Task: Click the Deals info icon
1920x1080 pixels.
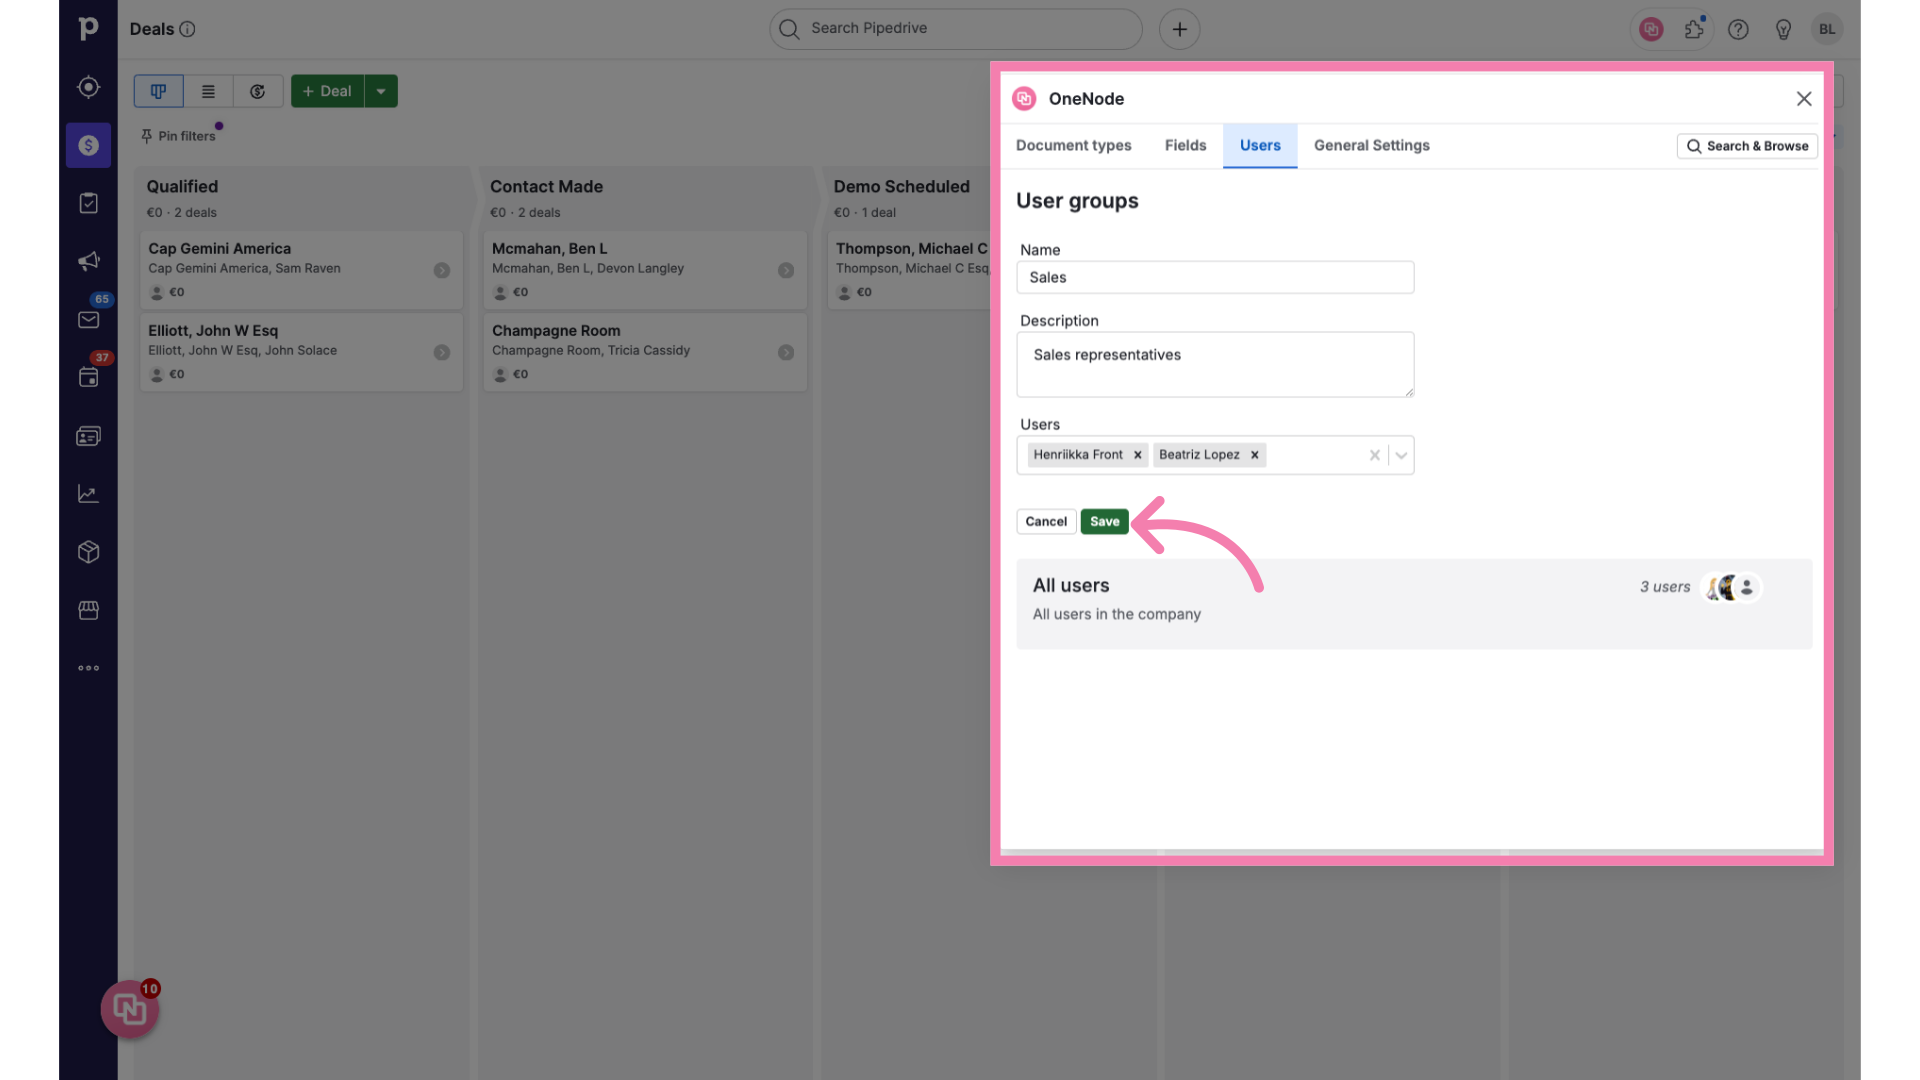Action: (187, 29)
